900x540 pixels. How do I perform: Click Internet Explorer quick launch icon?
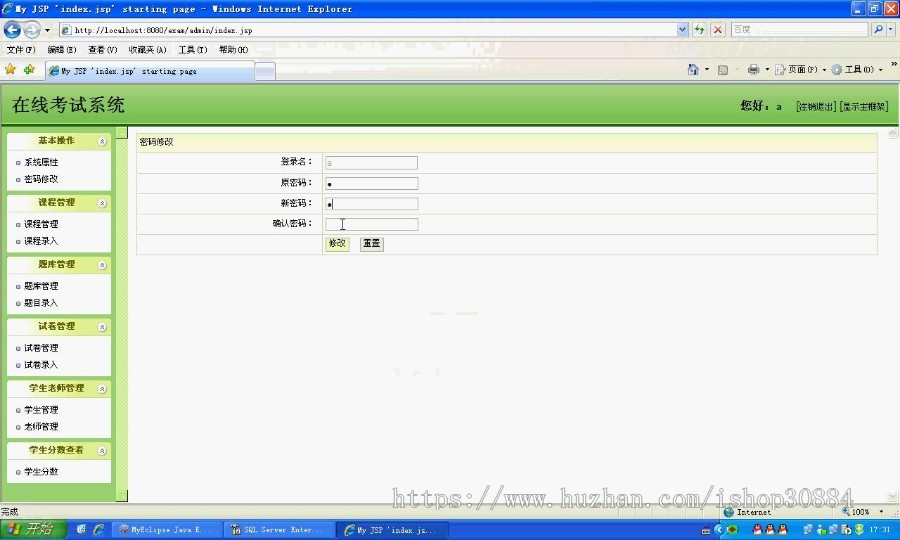coord(98,530)
